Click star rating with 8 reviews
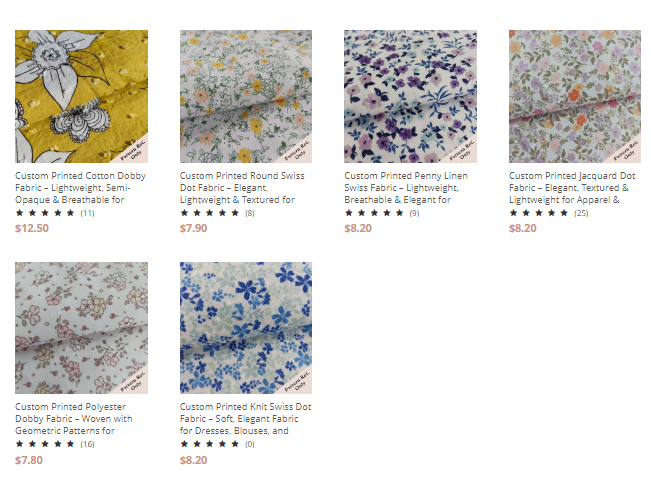Viewport: 651px width, 480px height. pos(217,213)
